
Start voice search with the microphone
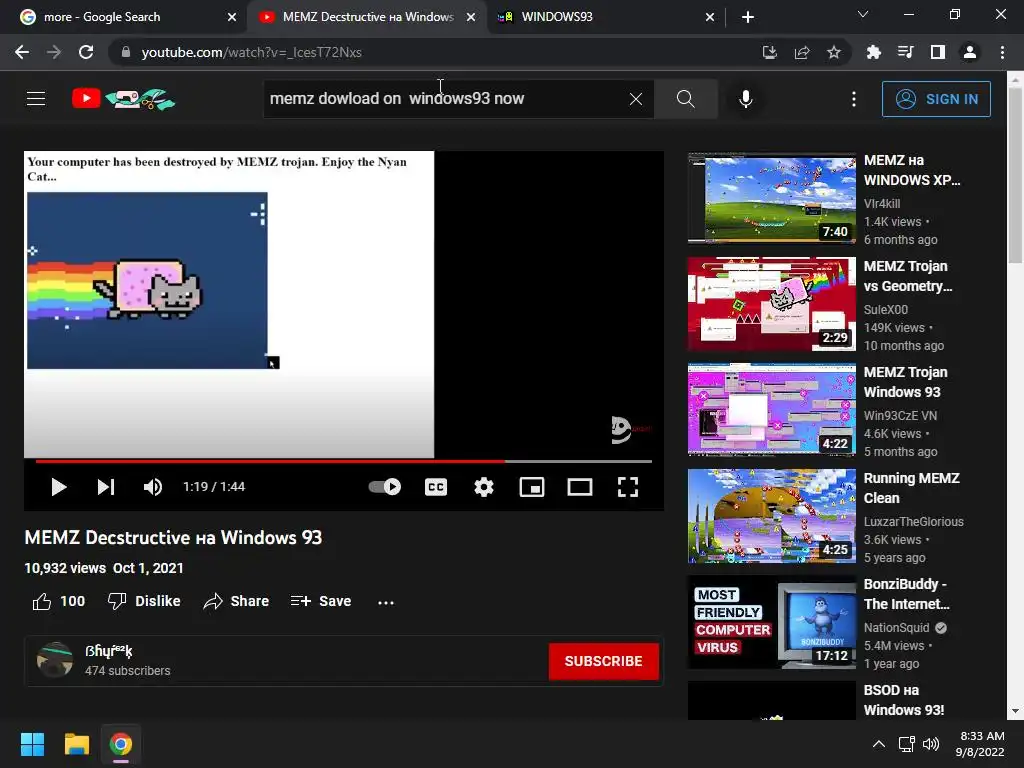pos(746,99)
